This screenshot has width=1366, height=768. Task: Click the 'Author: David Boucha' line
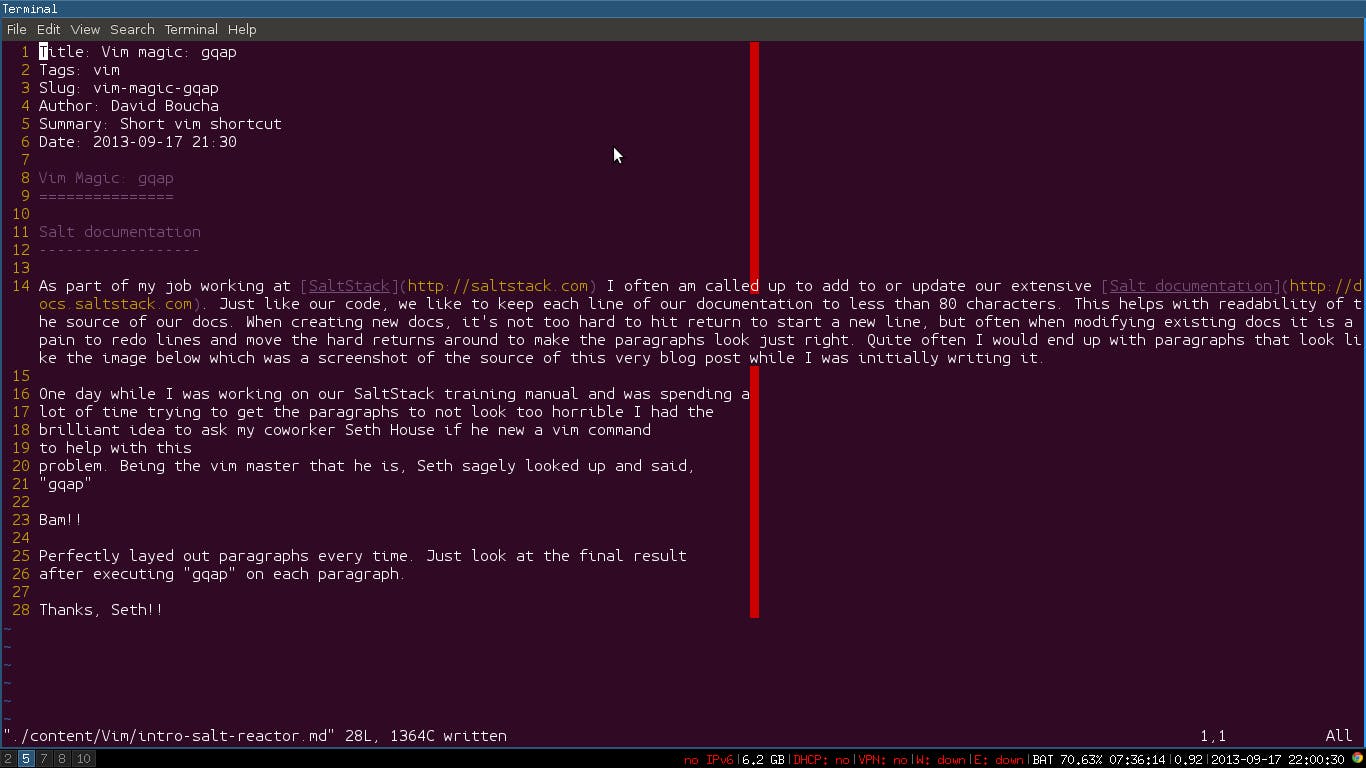pyautogui.click(x=129, y=106)
